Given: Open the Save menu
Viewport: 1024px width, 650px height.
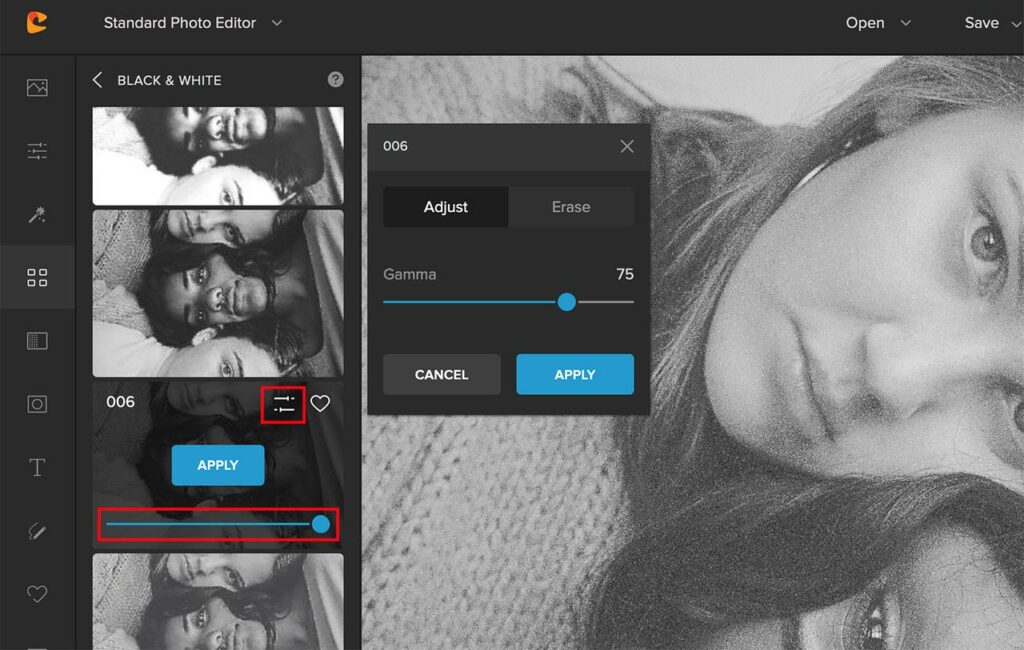Looking at the screenshot, I should (x=991, y=23).
